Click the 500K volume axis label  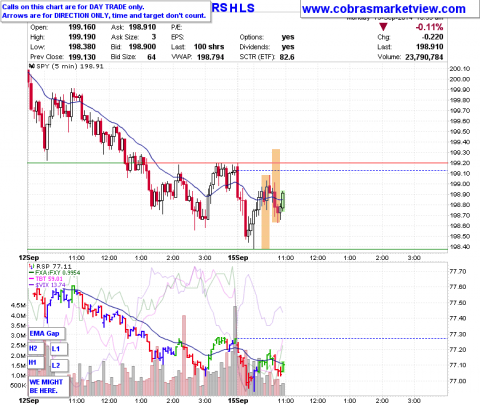[x=18, y=386]
